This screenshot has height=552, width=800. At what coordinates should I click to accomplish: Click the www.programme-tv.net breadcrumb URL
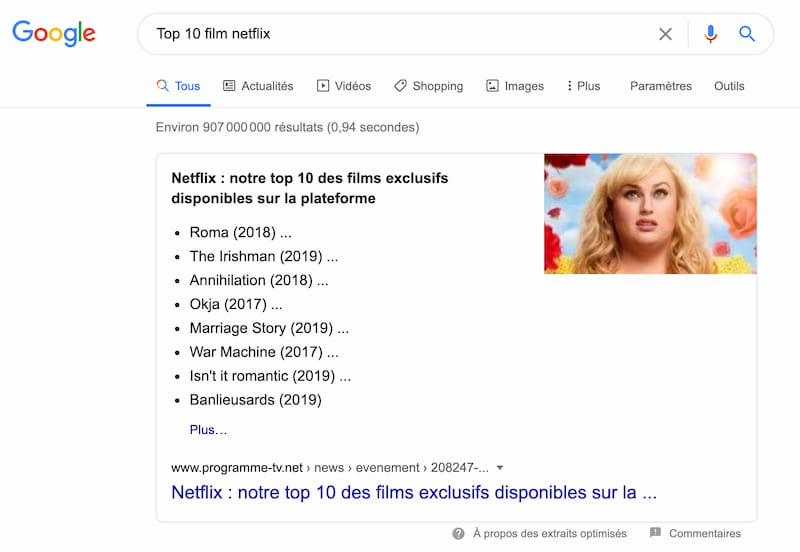tap(330, 468)
